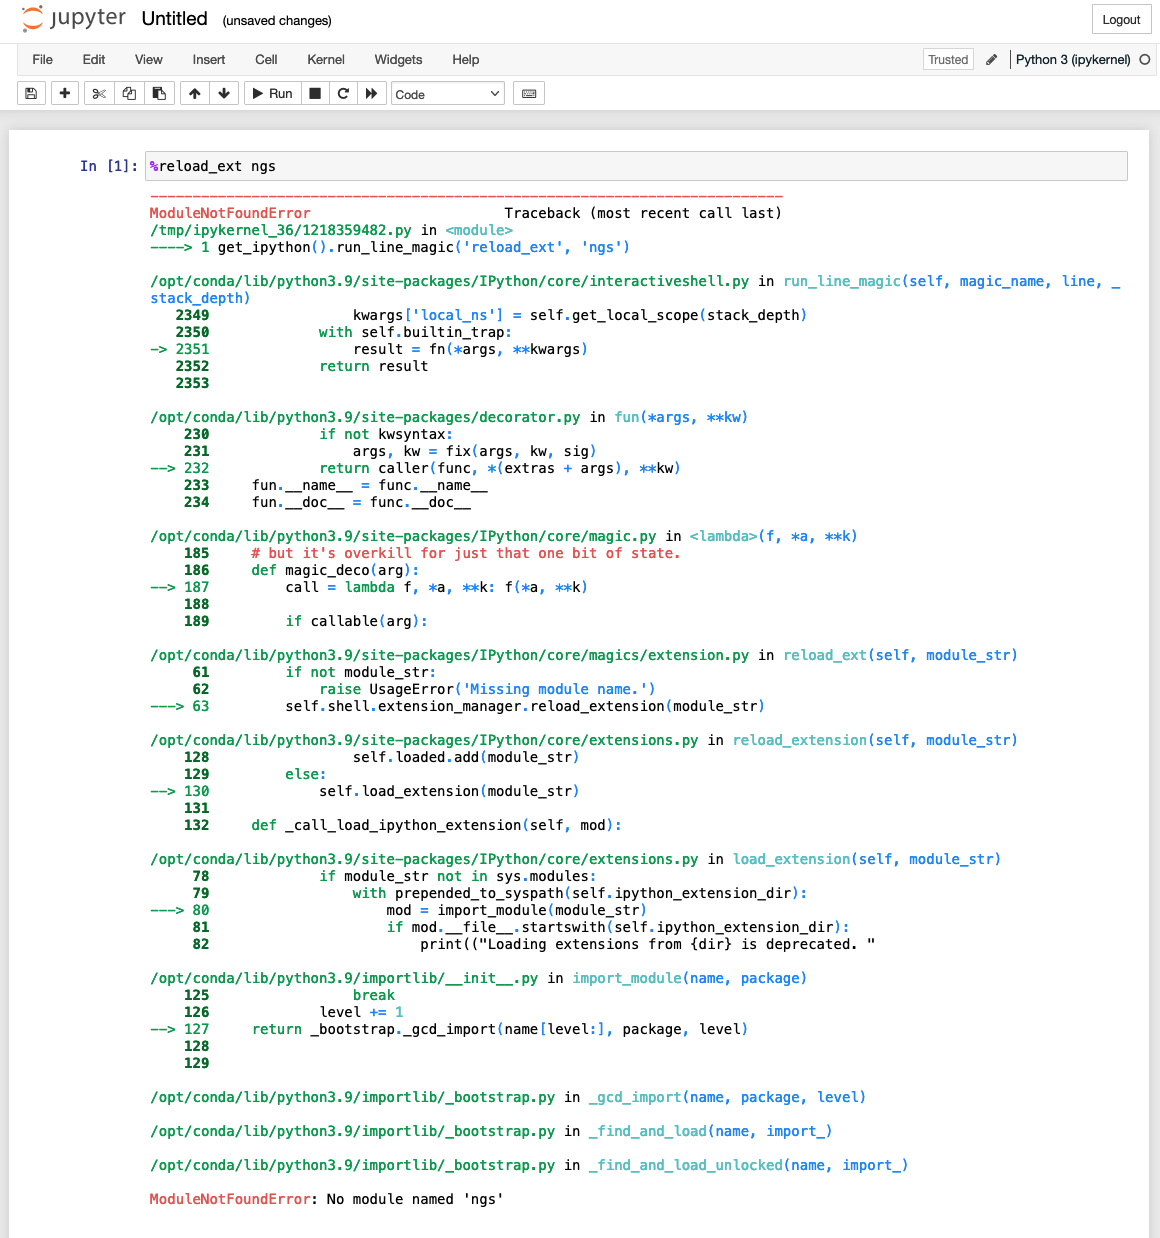Viewport: 1160px width, 1238px height.
Task: Click the Trusted notebook status button
Action: [947, 59]
